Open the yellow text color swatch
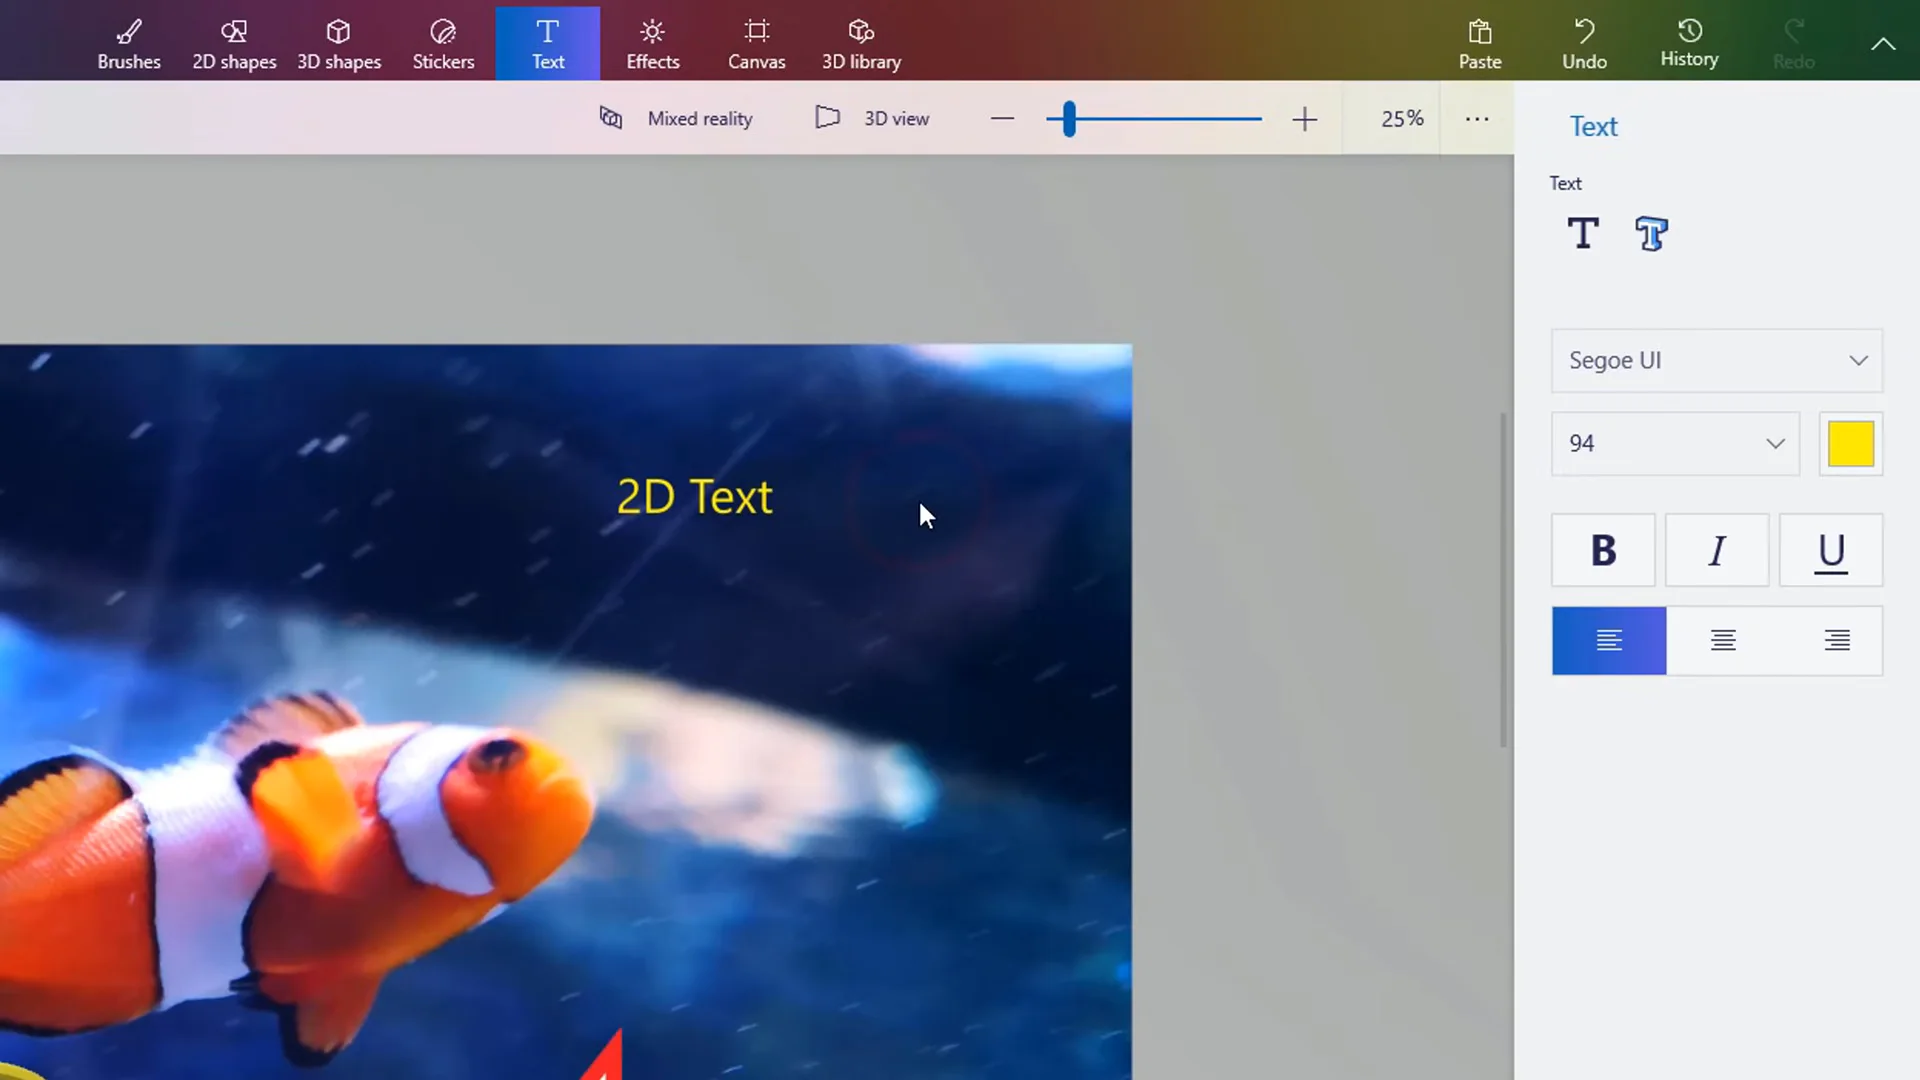Image resolution: width=1920 pixels, height=1080 pixels. pyautogui.click(x=1851, y=444)
